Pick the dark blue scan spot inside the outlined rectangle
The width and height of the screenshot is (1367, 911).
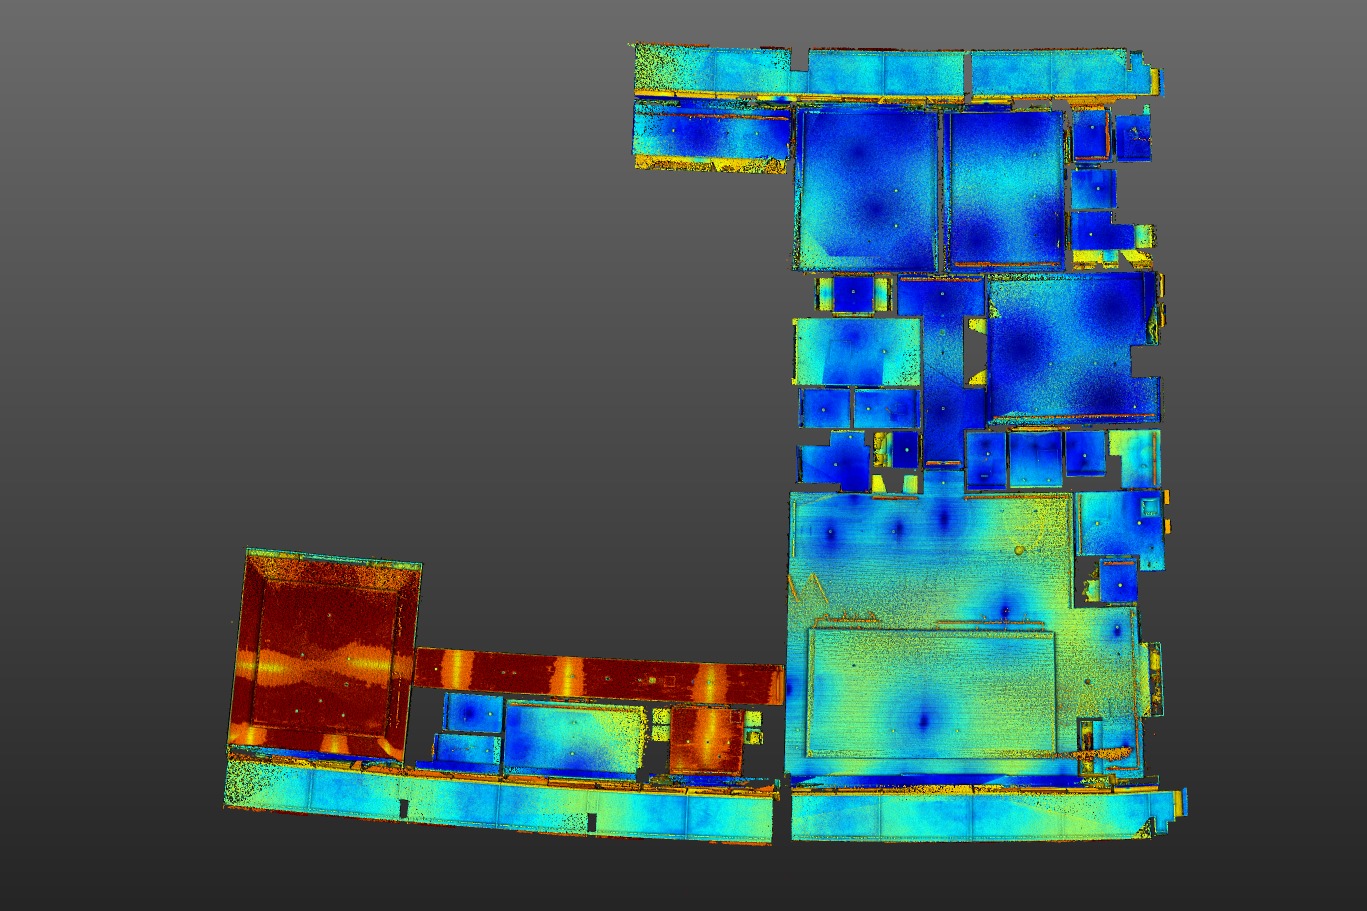pyautogui.click(x=922, y=720)
